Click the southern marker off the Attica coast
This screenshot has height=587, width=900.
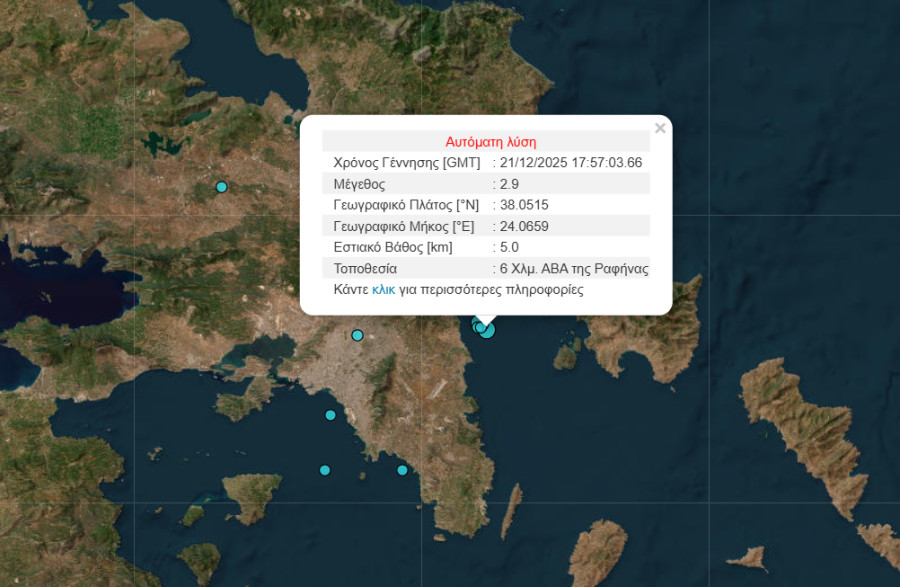pos(402,470)
